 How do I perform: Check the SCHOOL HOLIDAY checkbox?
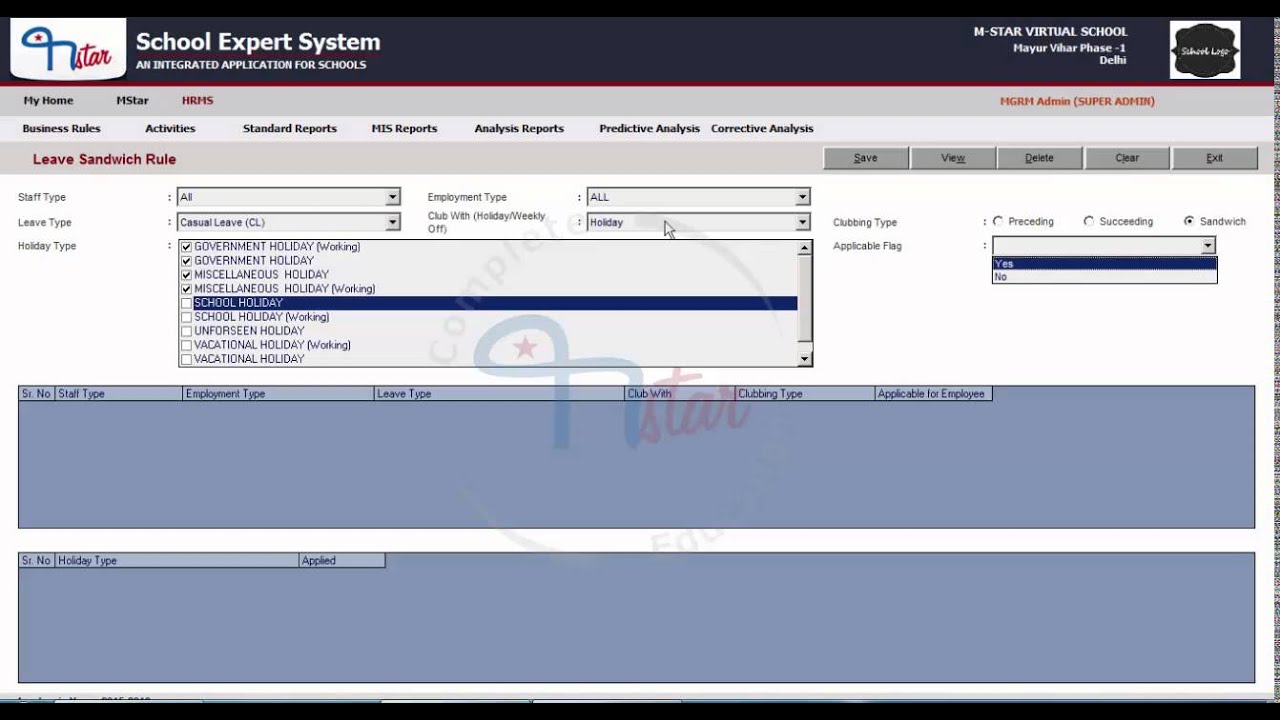(x=186, y=303)
